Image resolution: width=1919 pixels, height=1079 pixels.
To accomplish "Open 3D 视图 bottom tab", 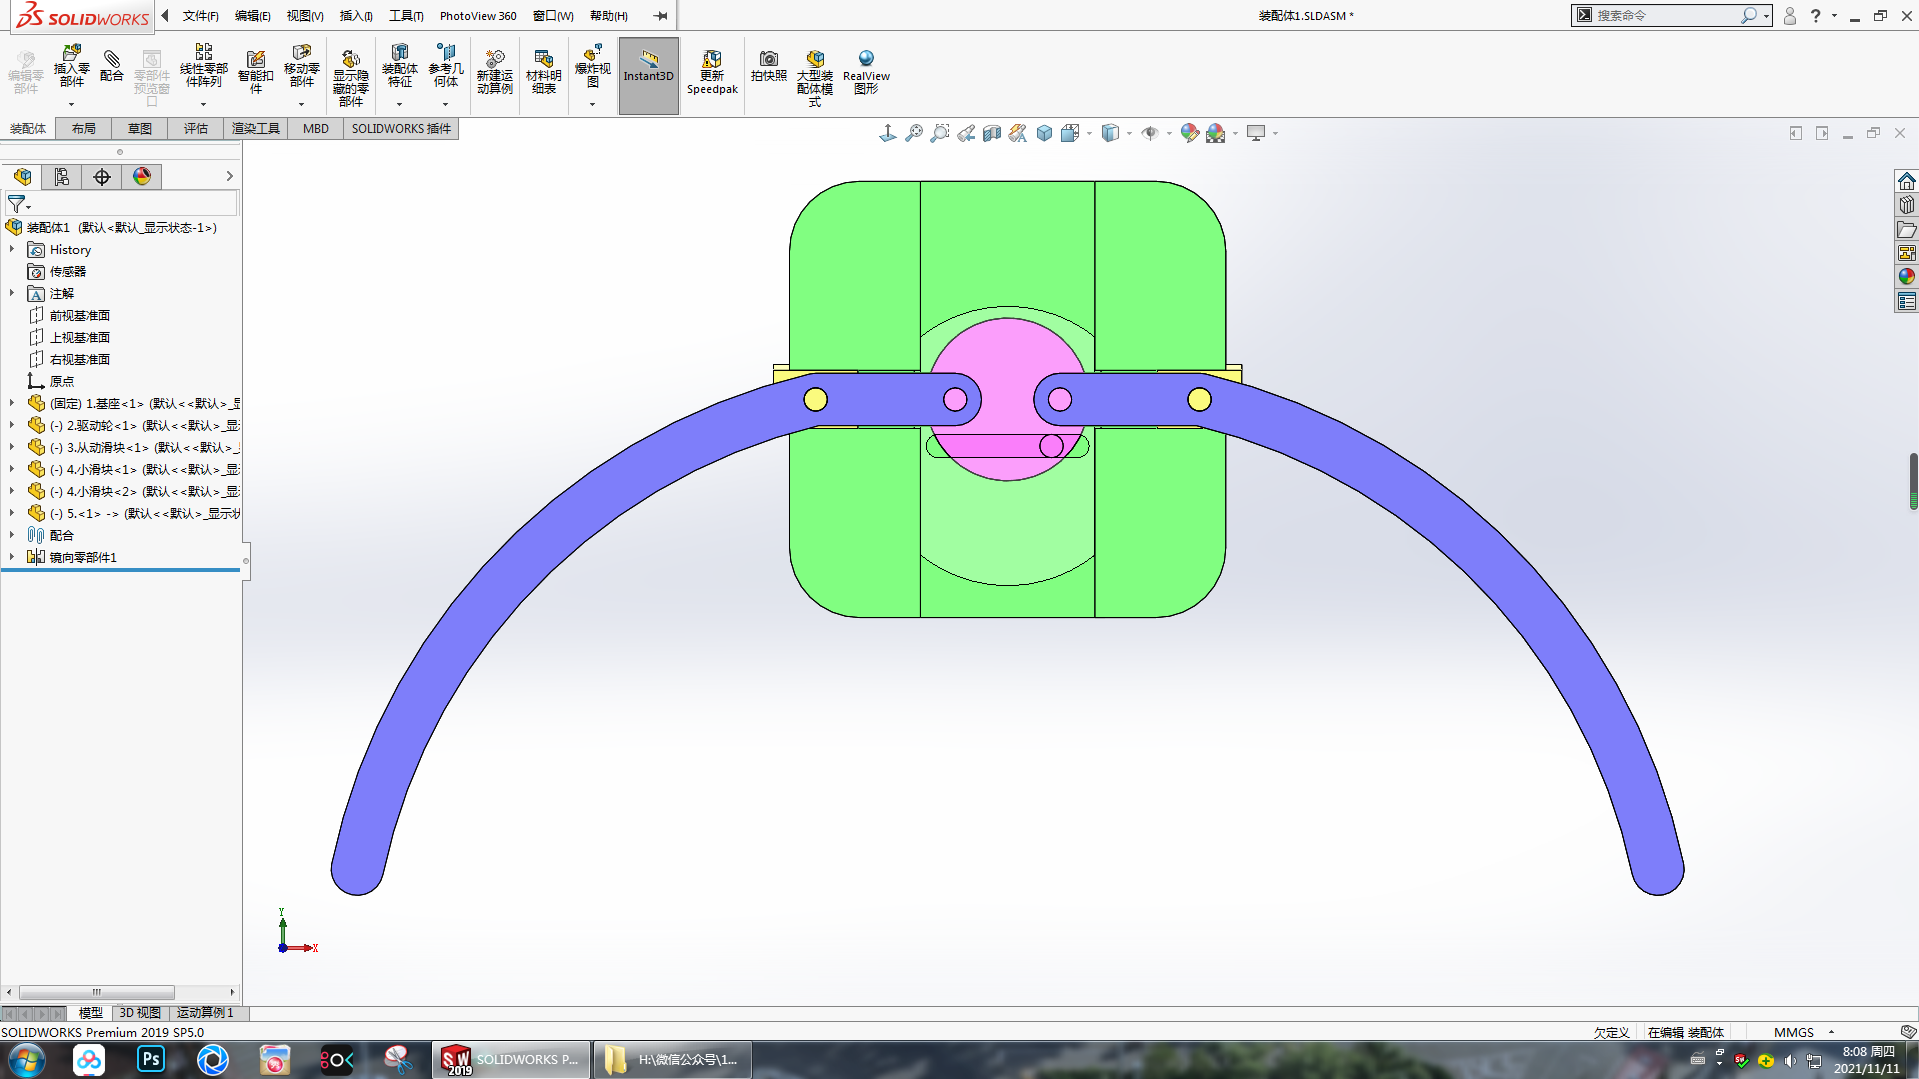I will pyautogui.click(x=140, y=1013).
